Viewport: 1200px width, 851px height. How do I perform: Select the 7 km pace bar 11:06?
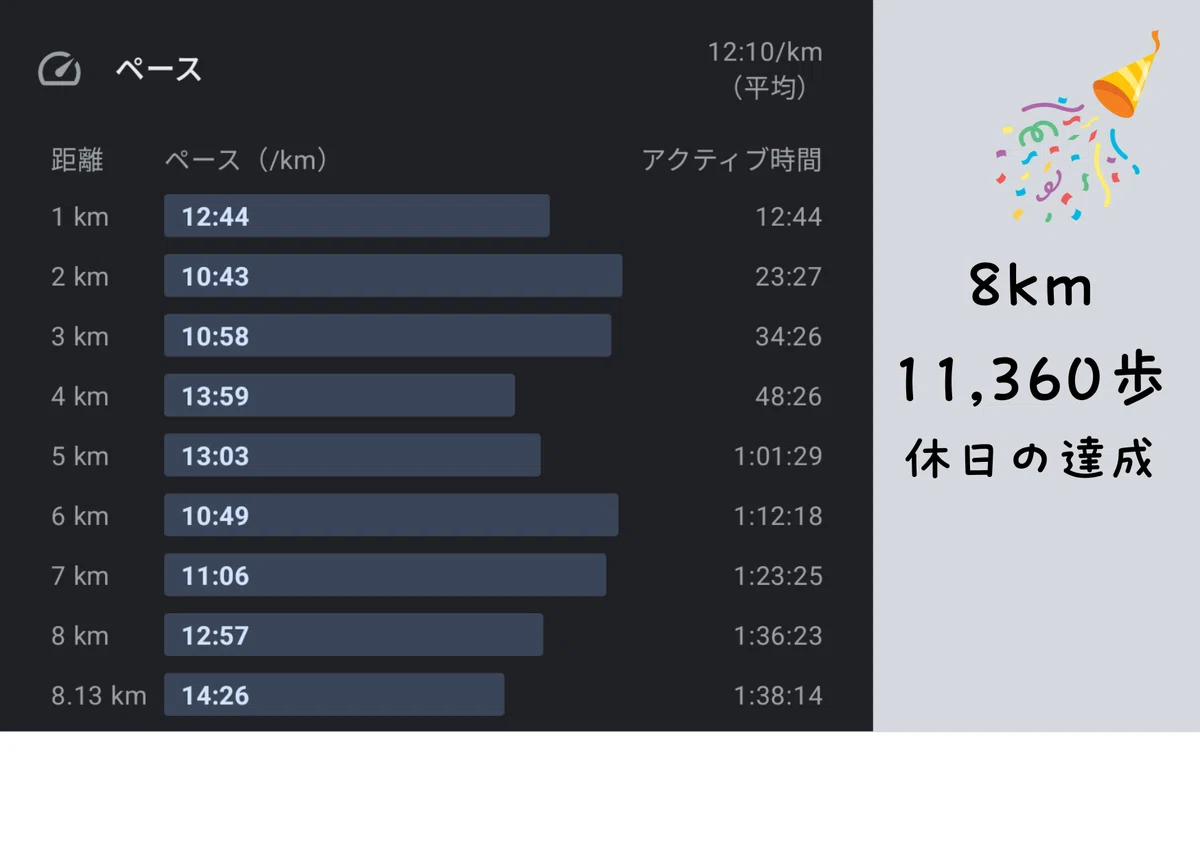[x=385, y=576]
